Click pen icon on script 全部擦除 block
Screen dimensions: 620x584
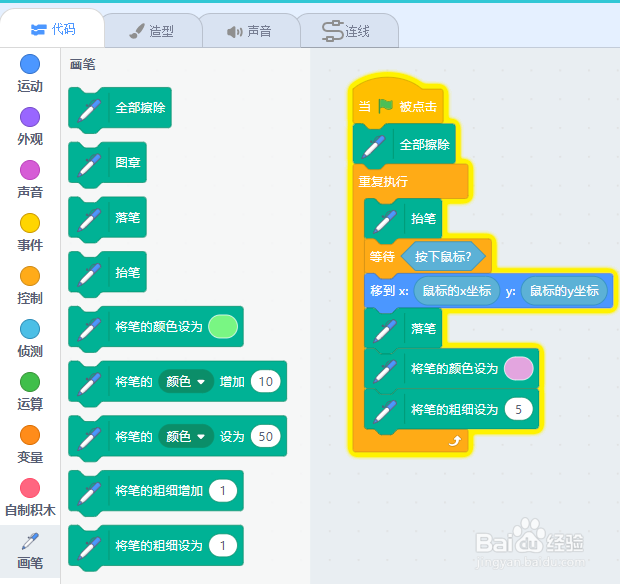pos(374,146)
